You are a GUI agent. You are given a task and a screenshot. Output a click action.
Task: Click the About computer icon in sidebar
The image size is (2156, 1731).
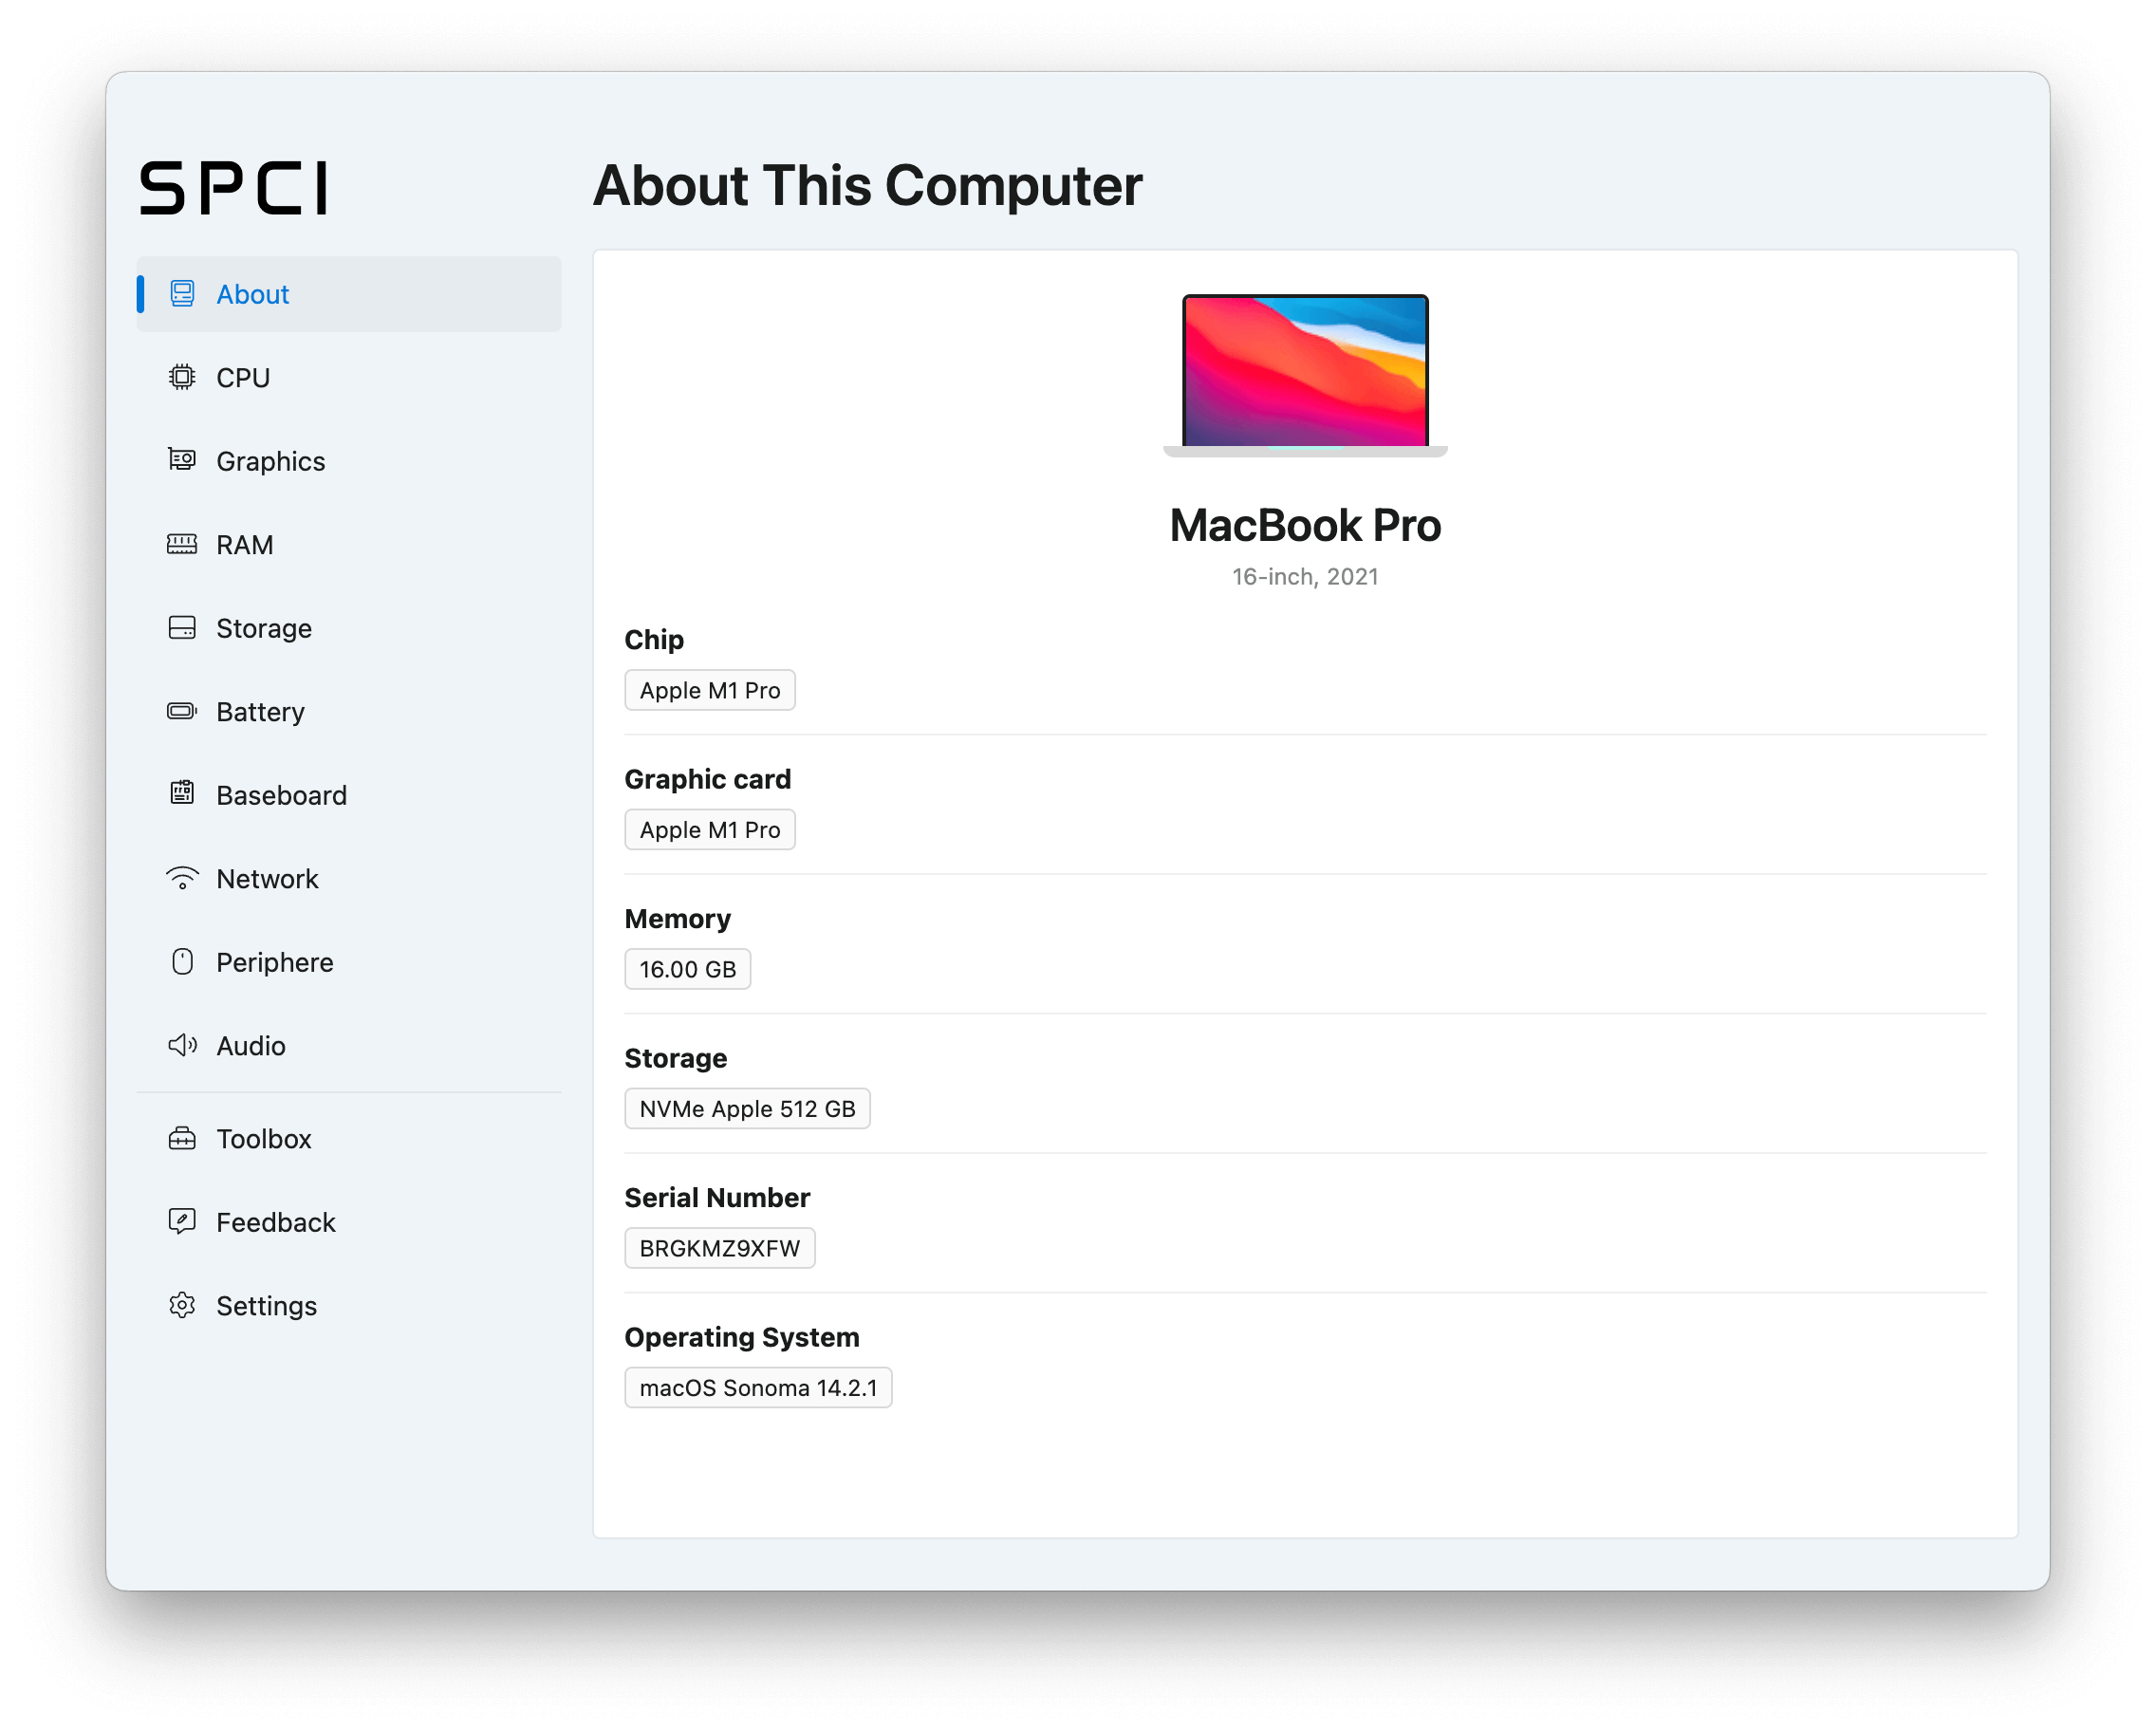[x=182, y=294]
